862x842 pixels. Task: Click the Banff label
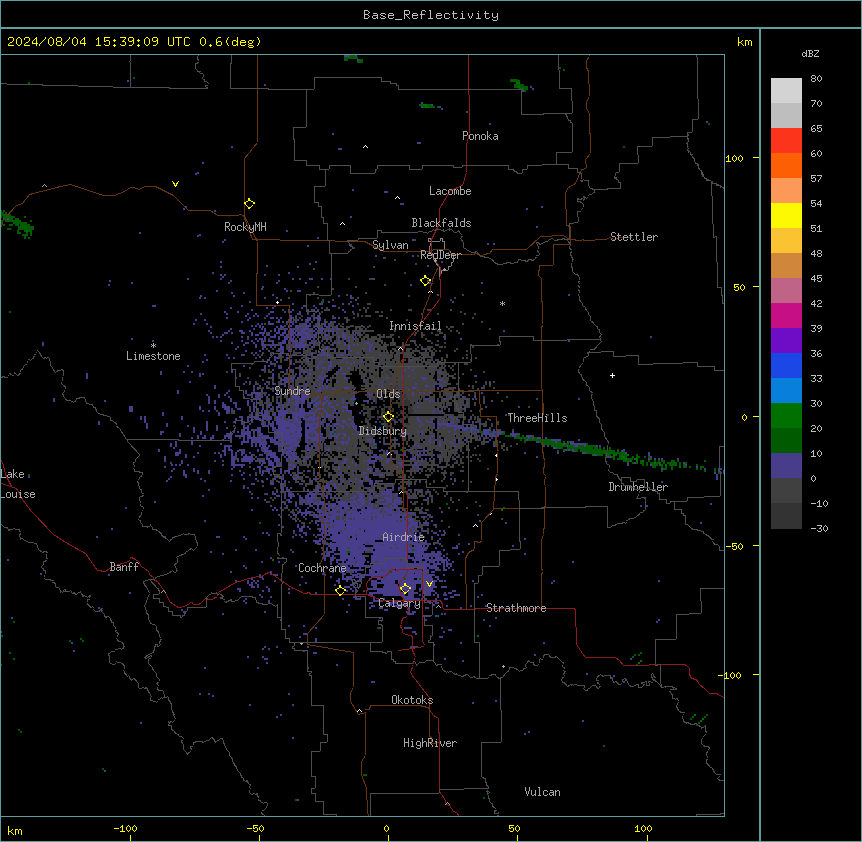(124, 567)
